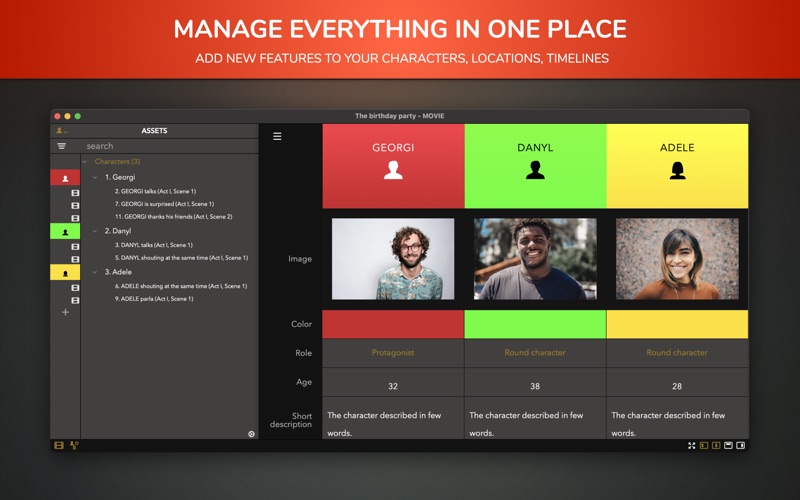Open the asset type dropdown above the filter icon
Screen dimensions: 800x500
coord(62,131)
